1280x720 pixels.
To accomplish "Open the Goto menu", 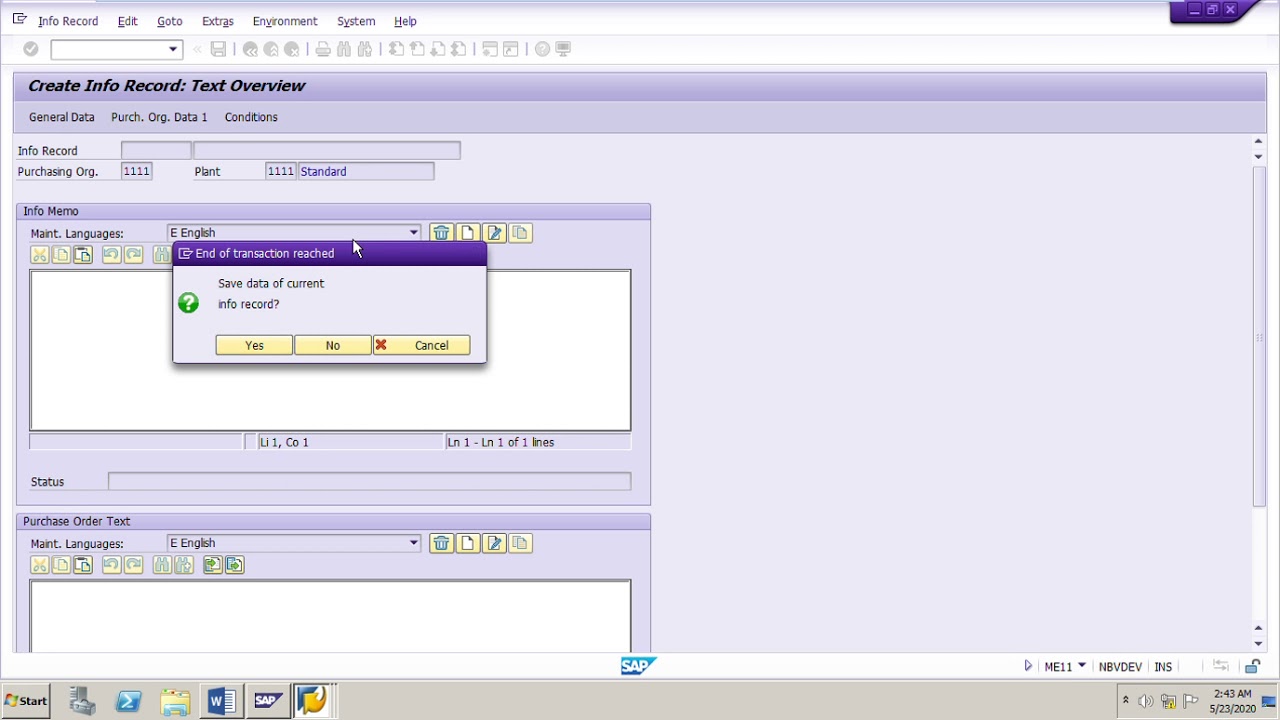I will [169, 21].
